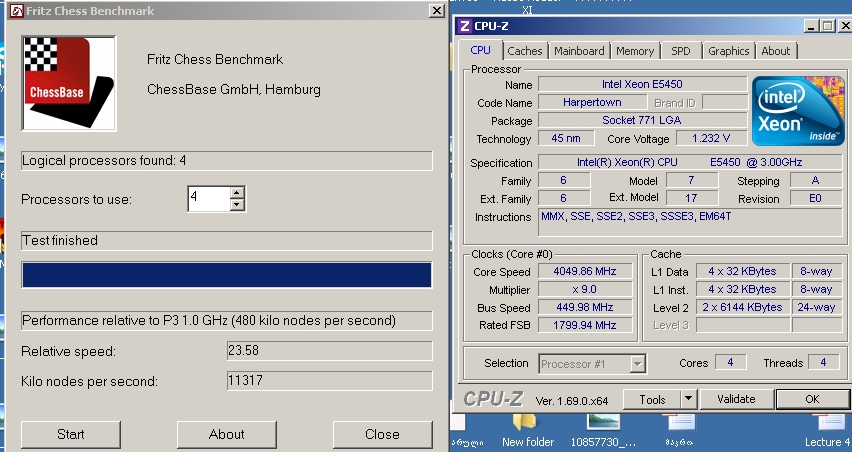Click the Multiplier x 9.0 value
Image resolution: width=852 pixels, height=452 pixels.
(x=585, y=290)
